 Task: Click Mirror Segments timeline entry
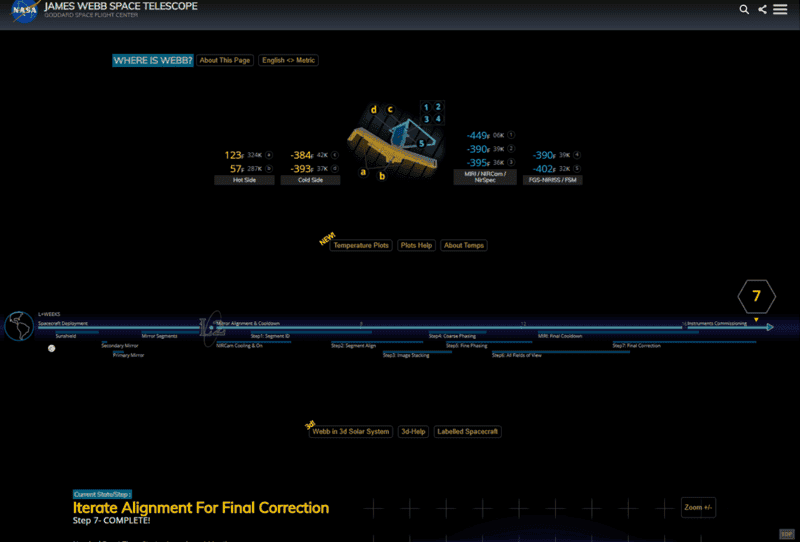(159, 336)
